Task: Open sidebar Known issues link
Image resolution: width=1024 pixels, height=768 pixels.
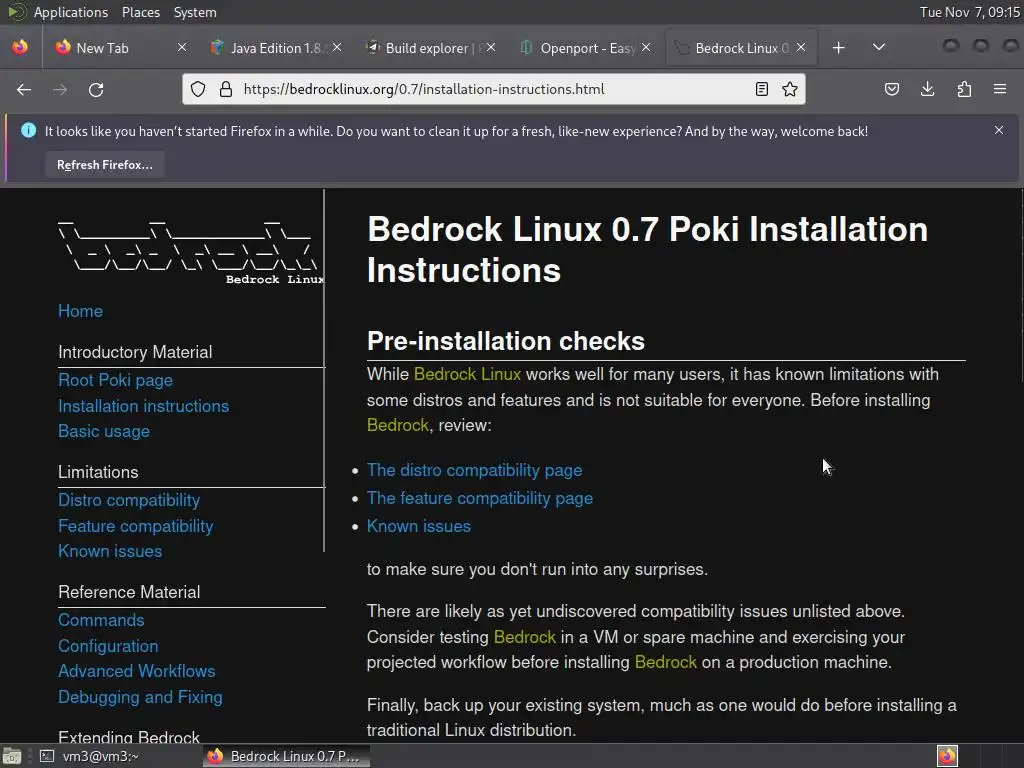Action: [110, 551]
